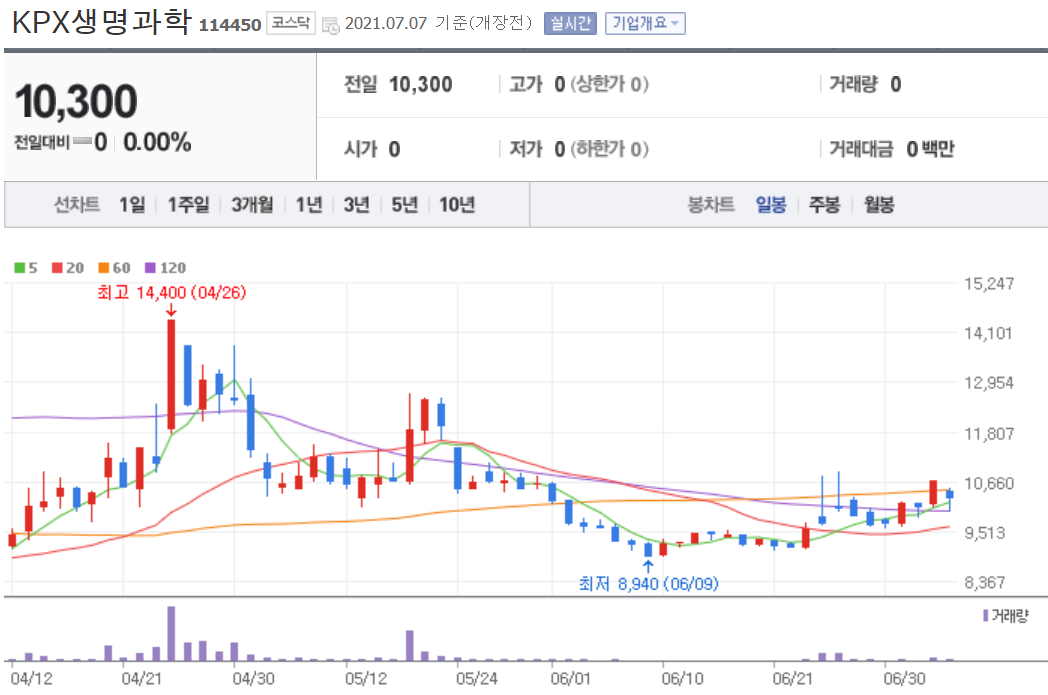This screenshot has width=1048, height=695.
Task: Click the 봉차트 section label
Action: pyautogui.click(x=711, y=204)
